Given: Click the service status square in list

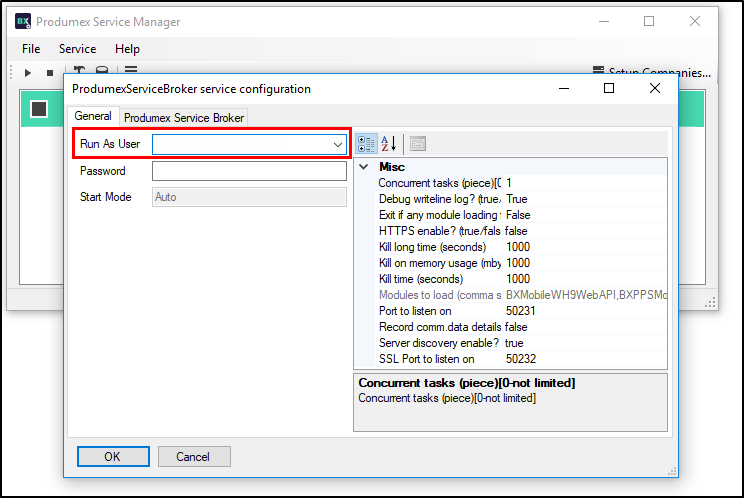Looking at the screenshot, I should 39,108.
